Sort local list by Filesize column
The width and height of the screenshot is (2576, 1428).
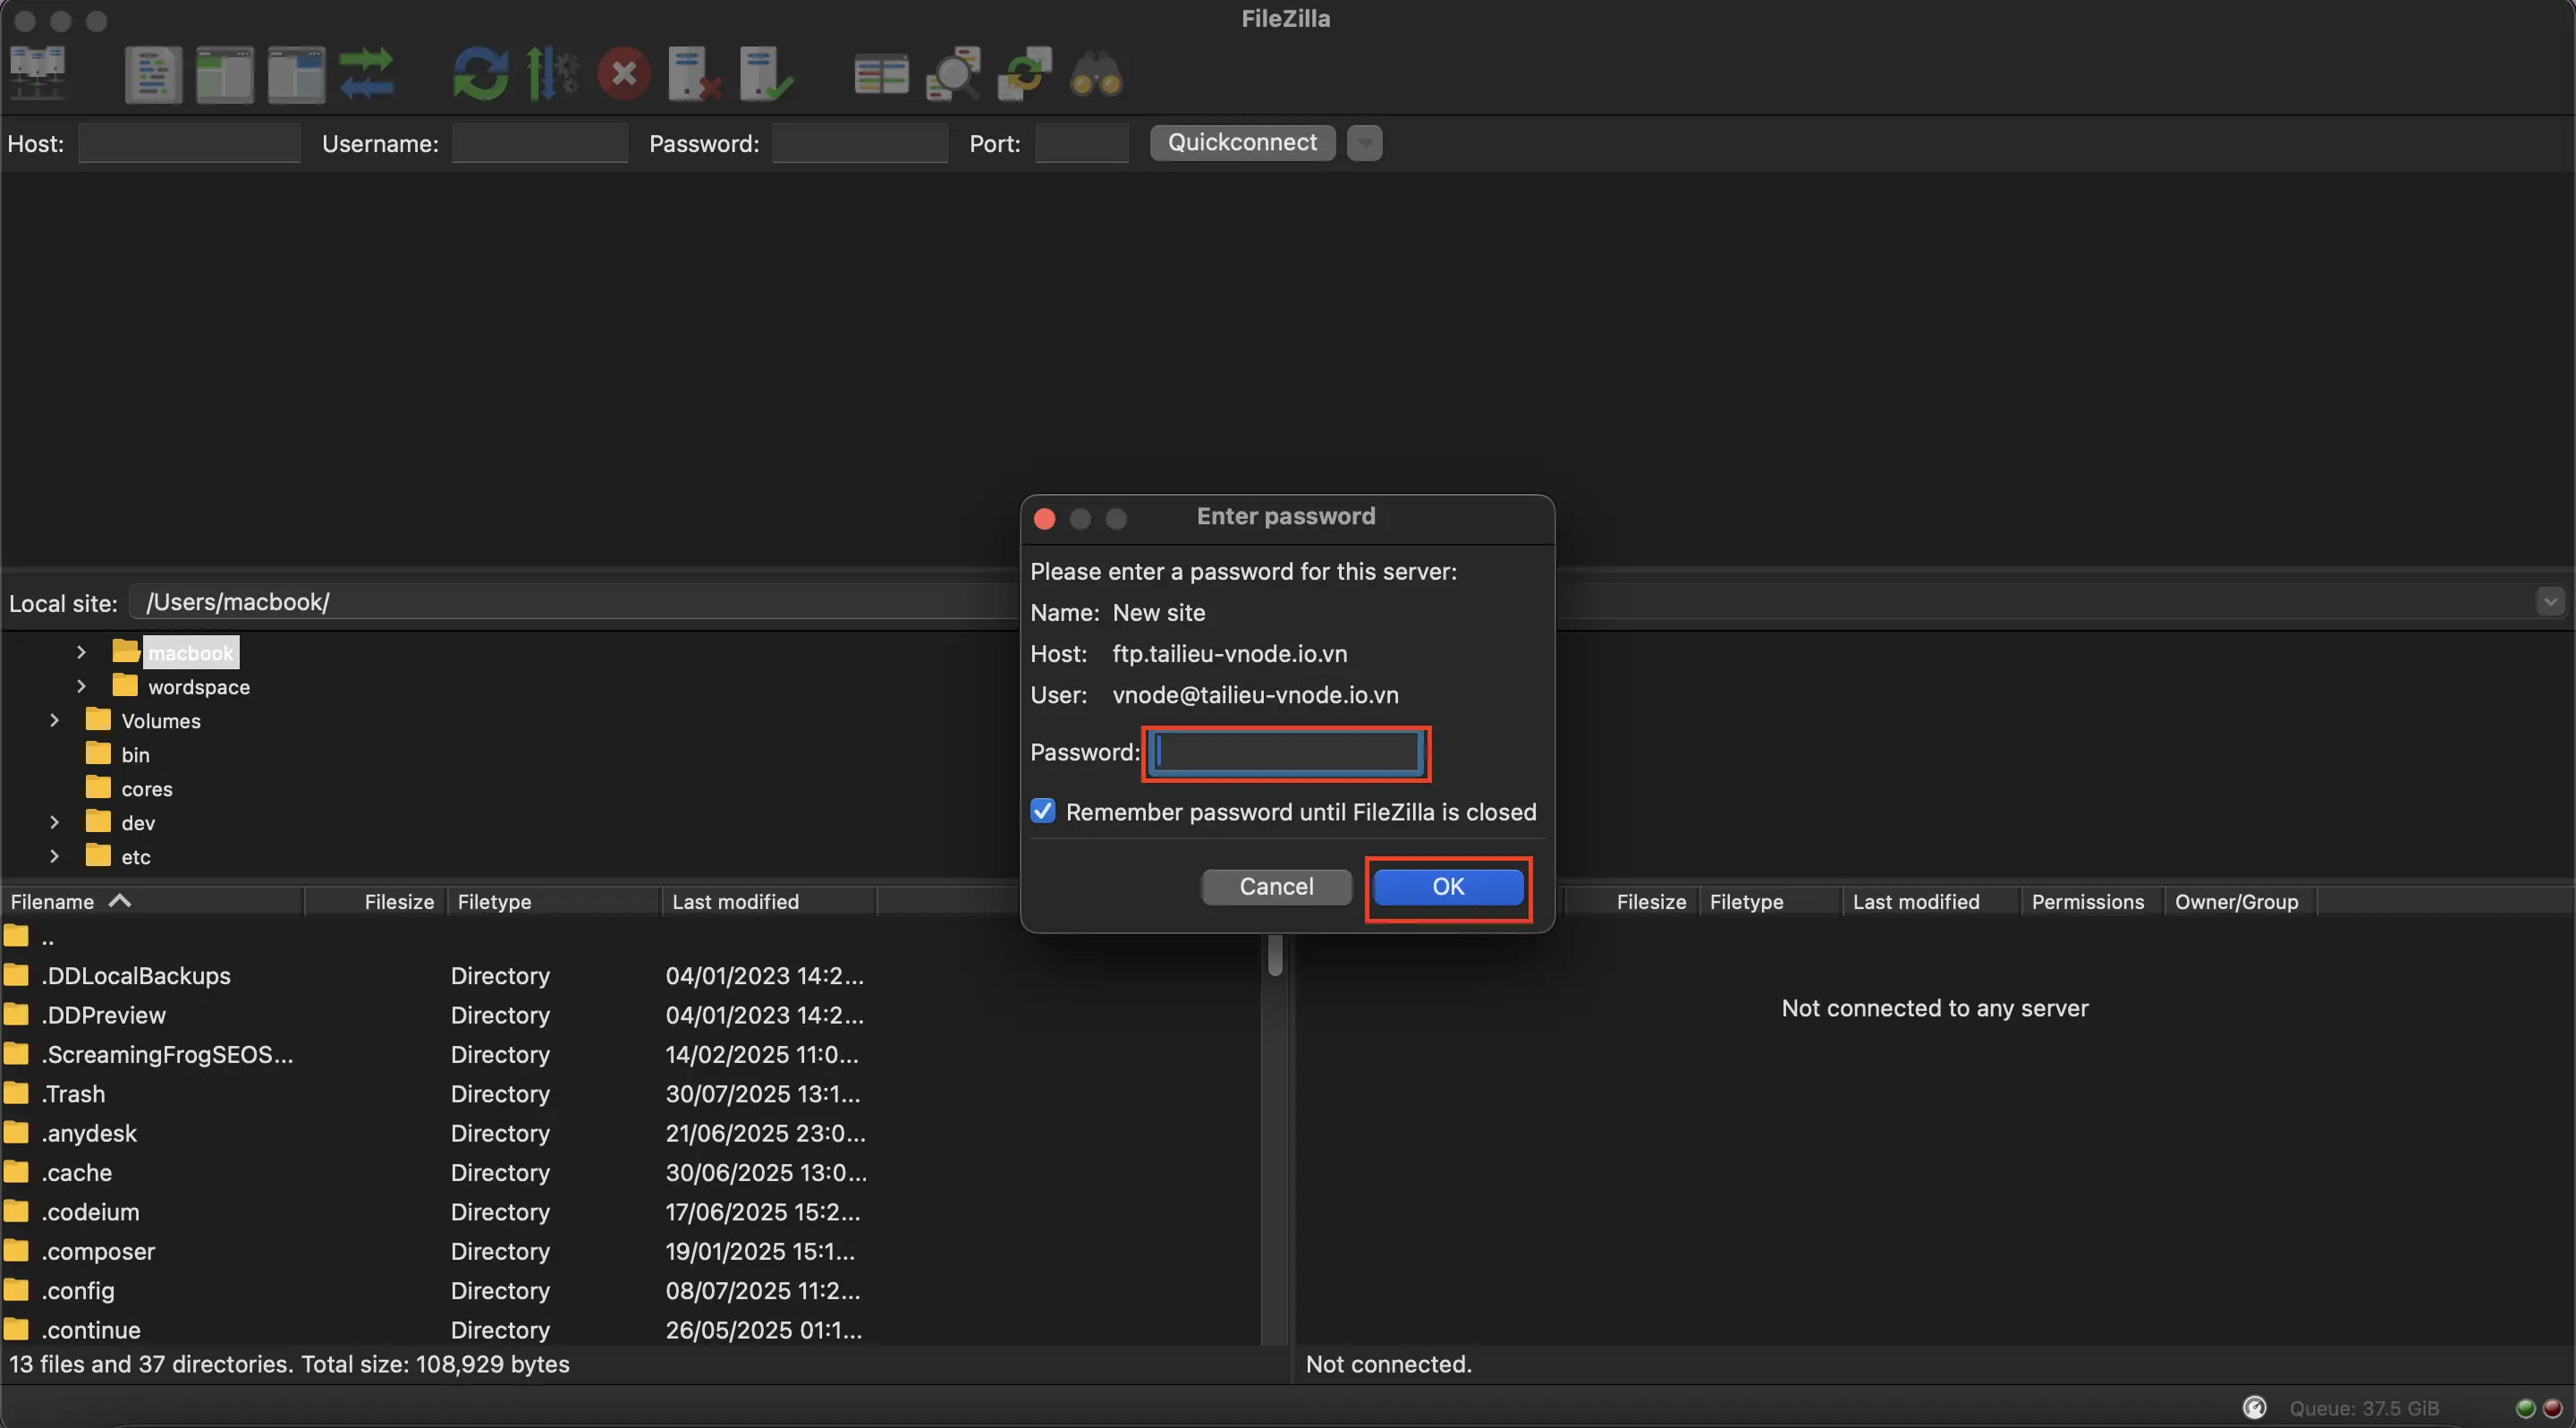376,901
